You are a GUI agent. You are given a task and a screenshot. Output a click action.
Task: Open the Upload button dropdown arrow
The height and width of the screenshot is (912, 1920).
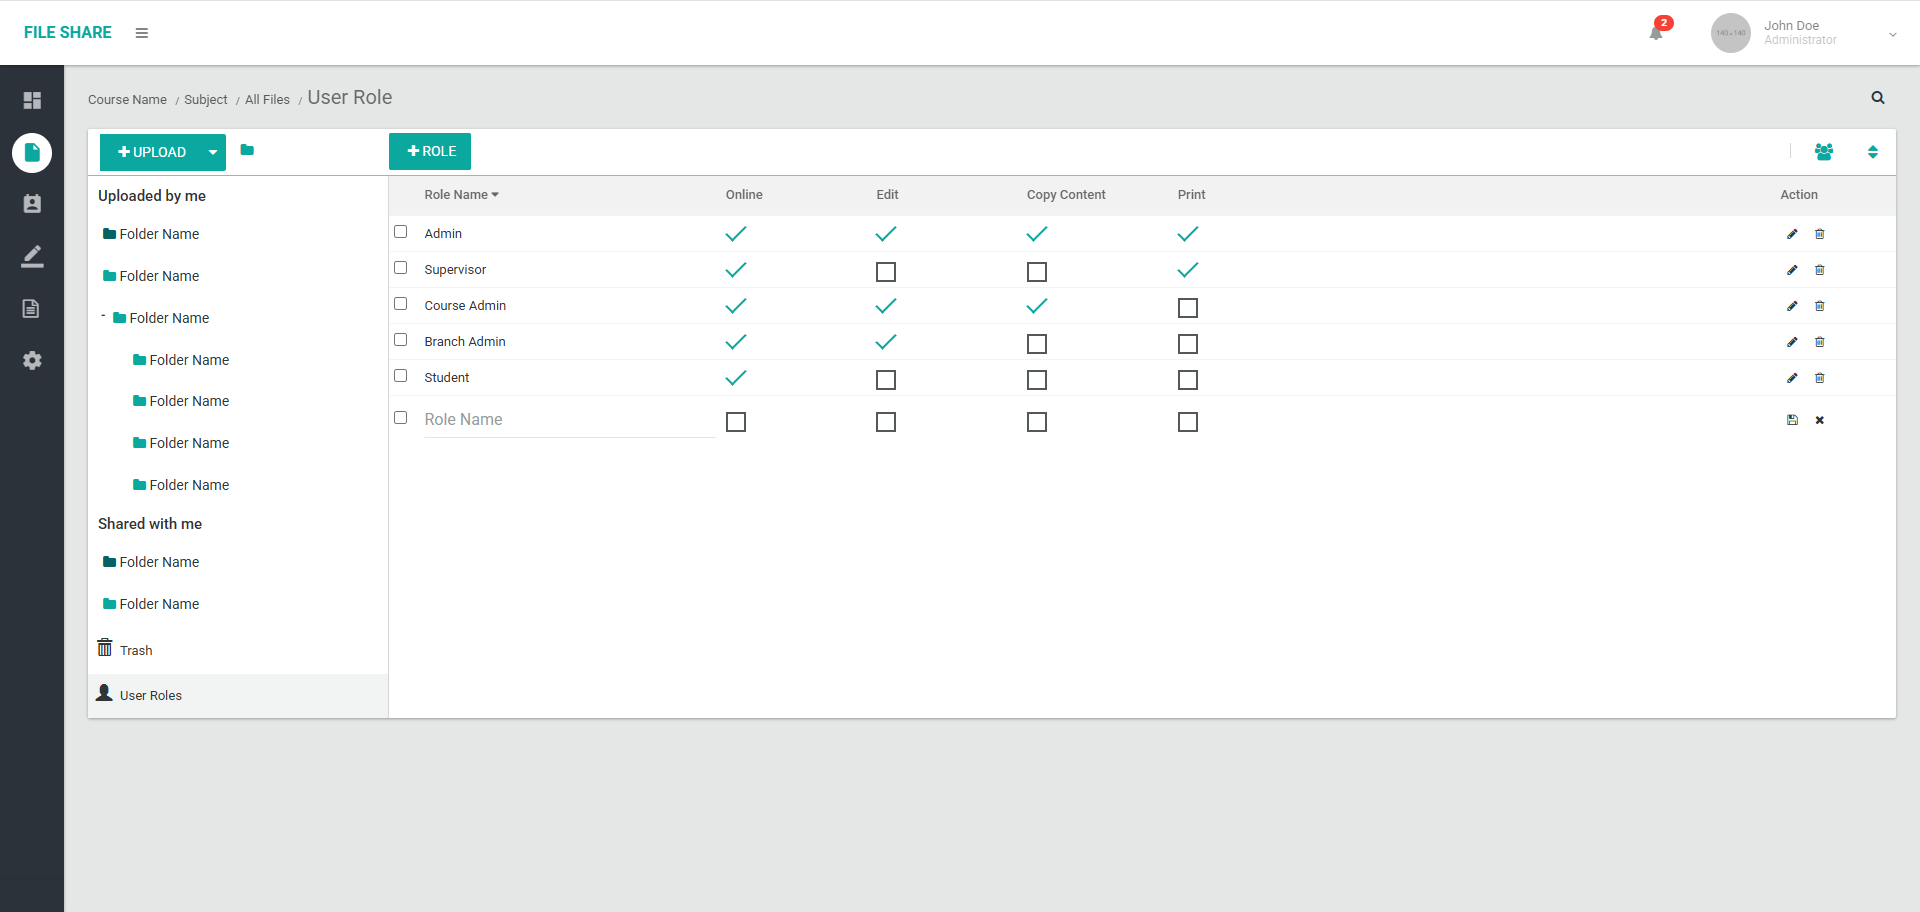tap(213, 153)
